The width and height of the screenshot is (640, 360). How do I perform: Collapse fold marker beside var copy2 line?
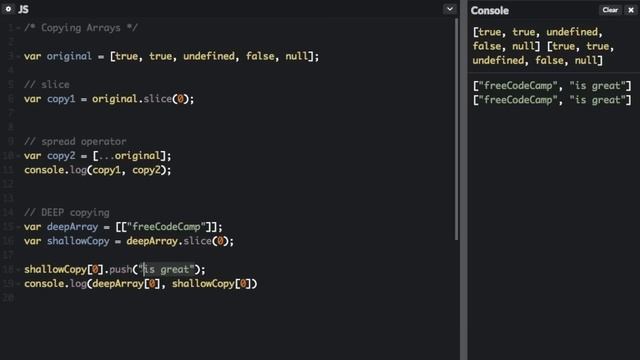pyautogui.click(x=18, y=156)
